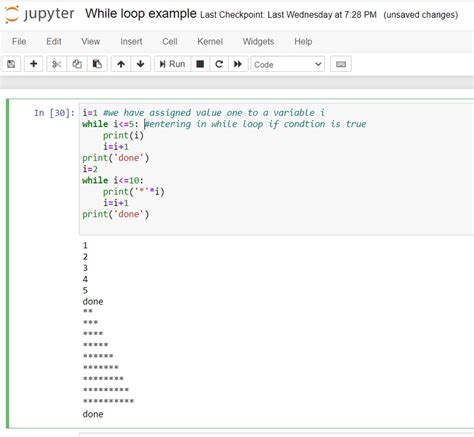Open the Cell menu
This screenshot has width=474, height=437.
(x=170, y=41)
